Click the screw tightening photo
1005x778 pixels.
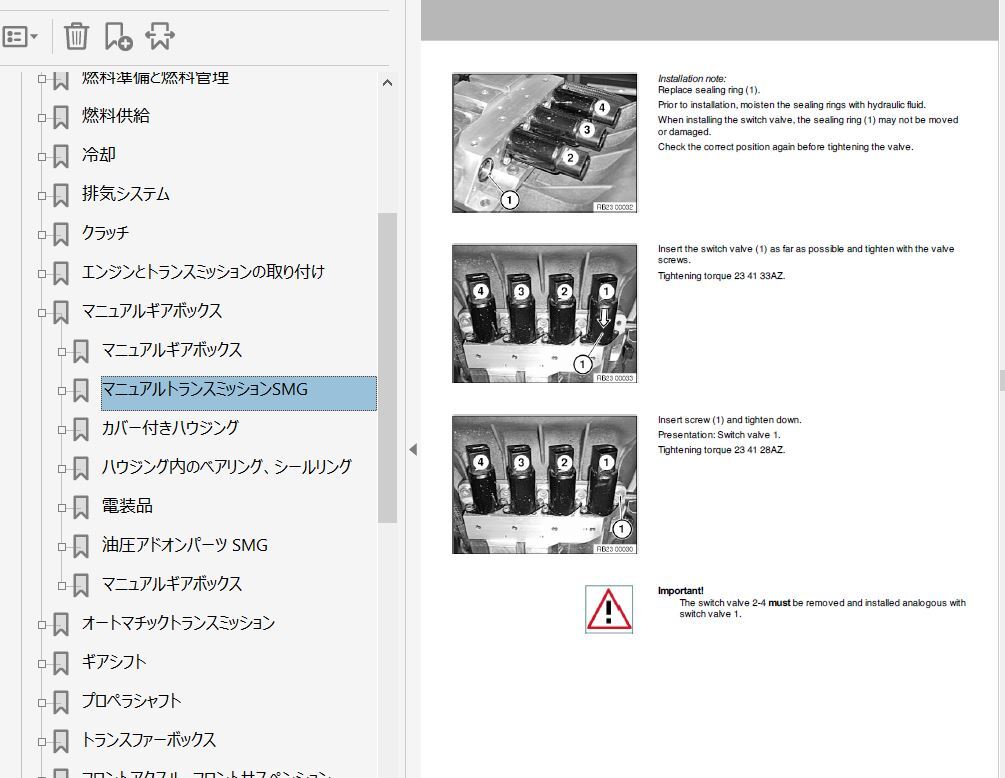pos(544,484)
